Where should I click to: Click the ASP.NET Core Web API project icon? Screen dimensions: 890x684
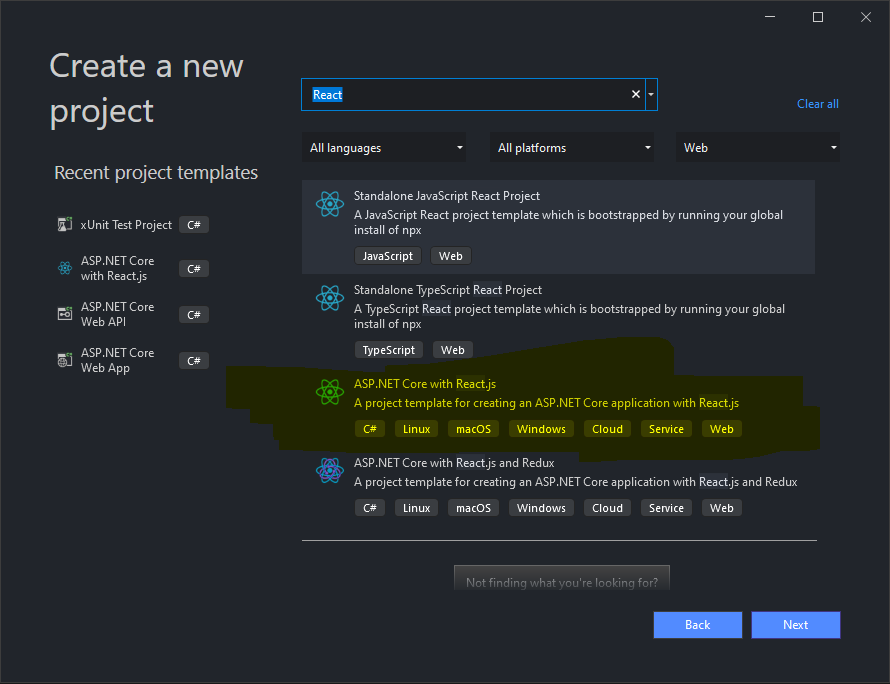(65, 313)
